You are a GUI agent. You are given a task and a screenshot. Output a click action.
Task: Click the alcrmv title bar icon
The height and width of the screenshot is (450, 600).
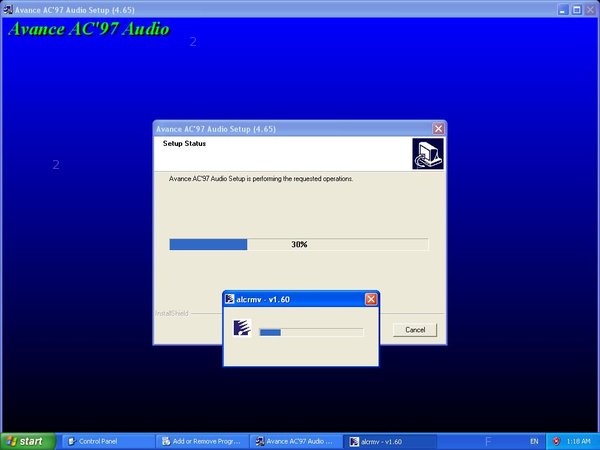pyautogui.click(x=229, y=299)
